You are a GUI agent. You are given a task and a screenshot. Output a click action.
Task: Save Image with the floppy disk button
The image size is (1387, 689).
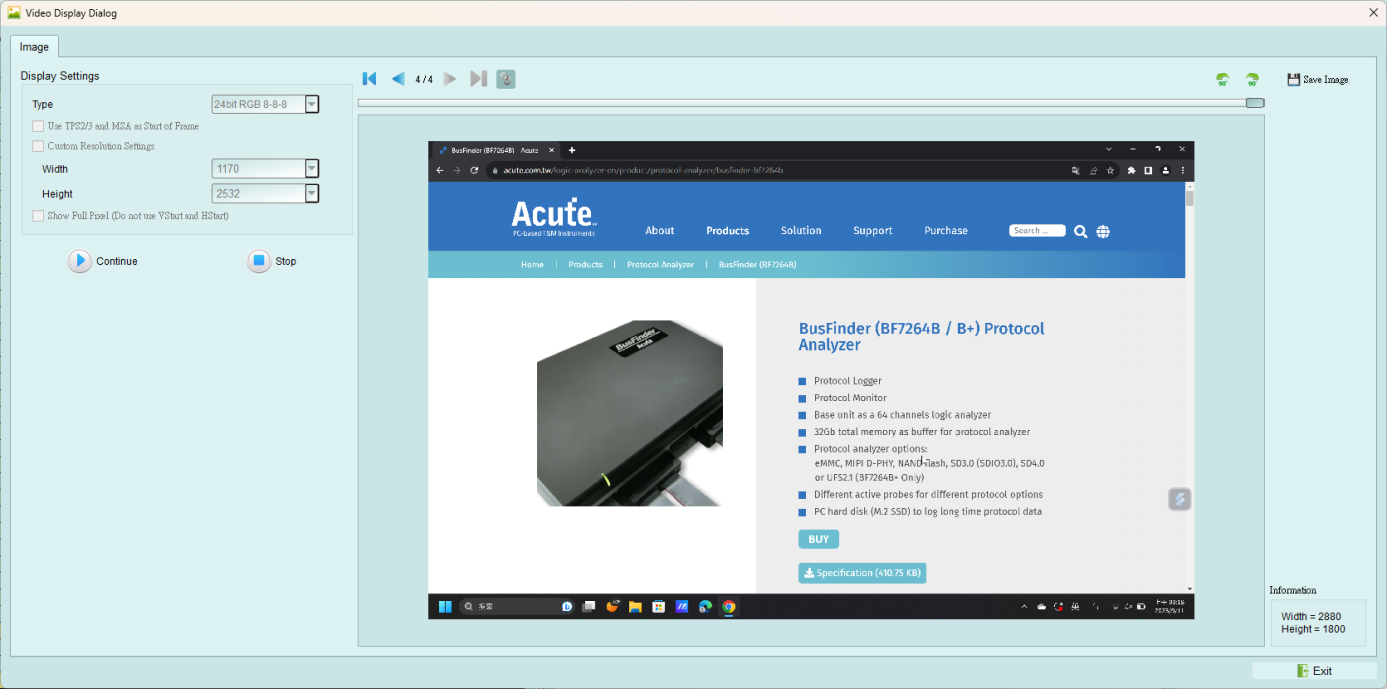pos(1317,80)
